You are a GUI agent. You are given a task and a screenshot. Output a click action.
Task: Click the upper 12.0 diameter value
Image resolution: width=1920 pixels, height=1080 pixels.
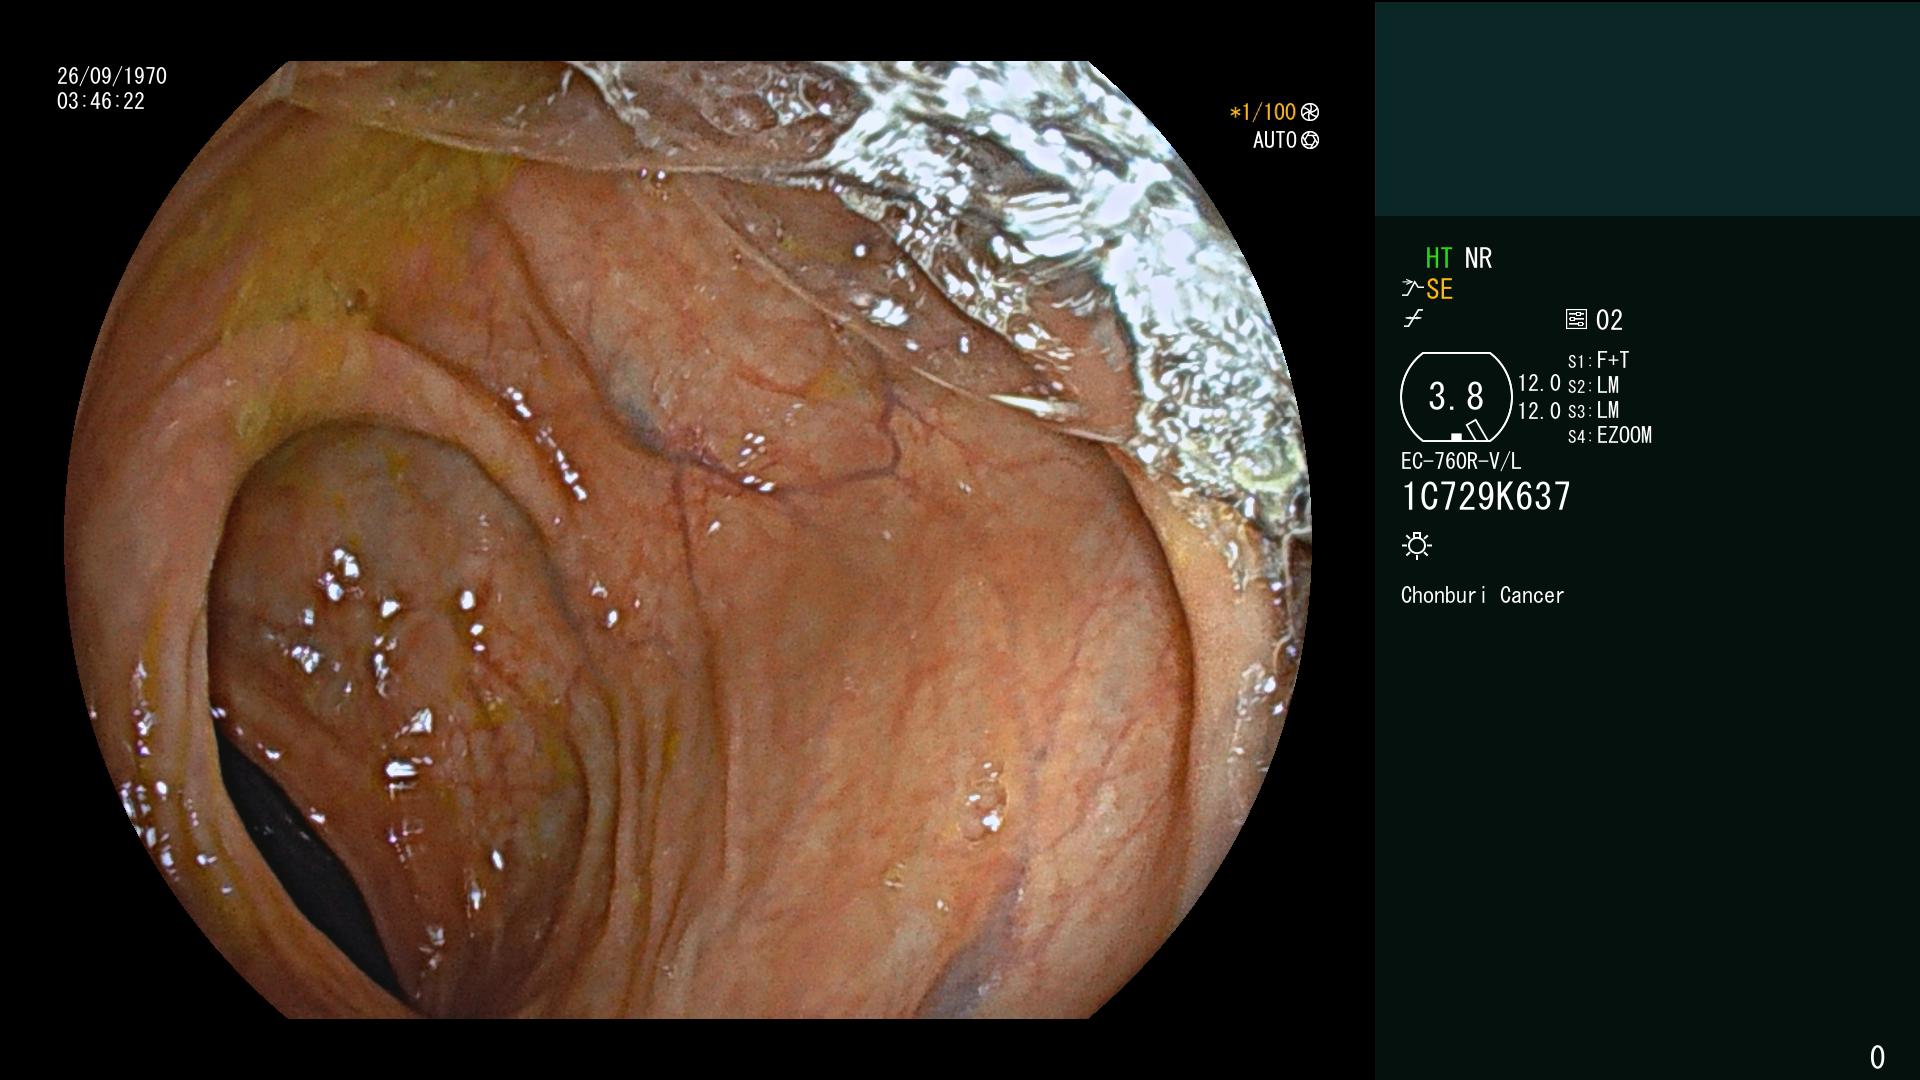click(x=1539, y=383)
